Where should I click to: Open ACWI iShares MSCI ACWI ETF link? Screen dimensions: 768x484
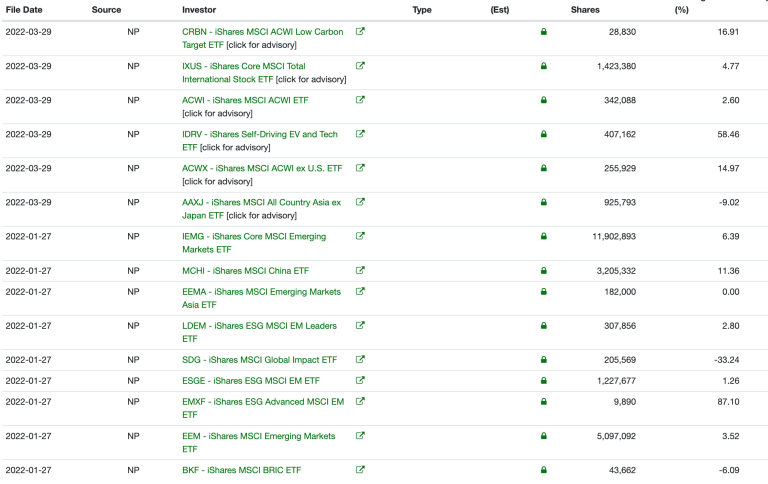(245, 100)
